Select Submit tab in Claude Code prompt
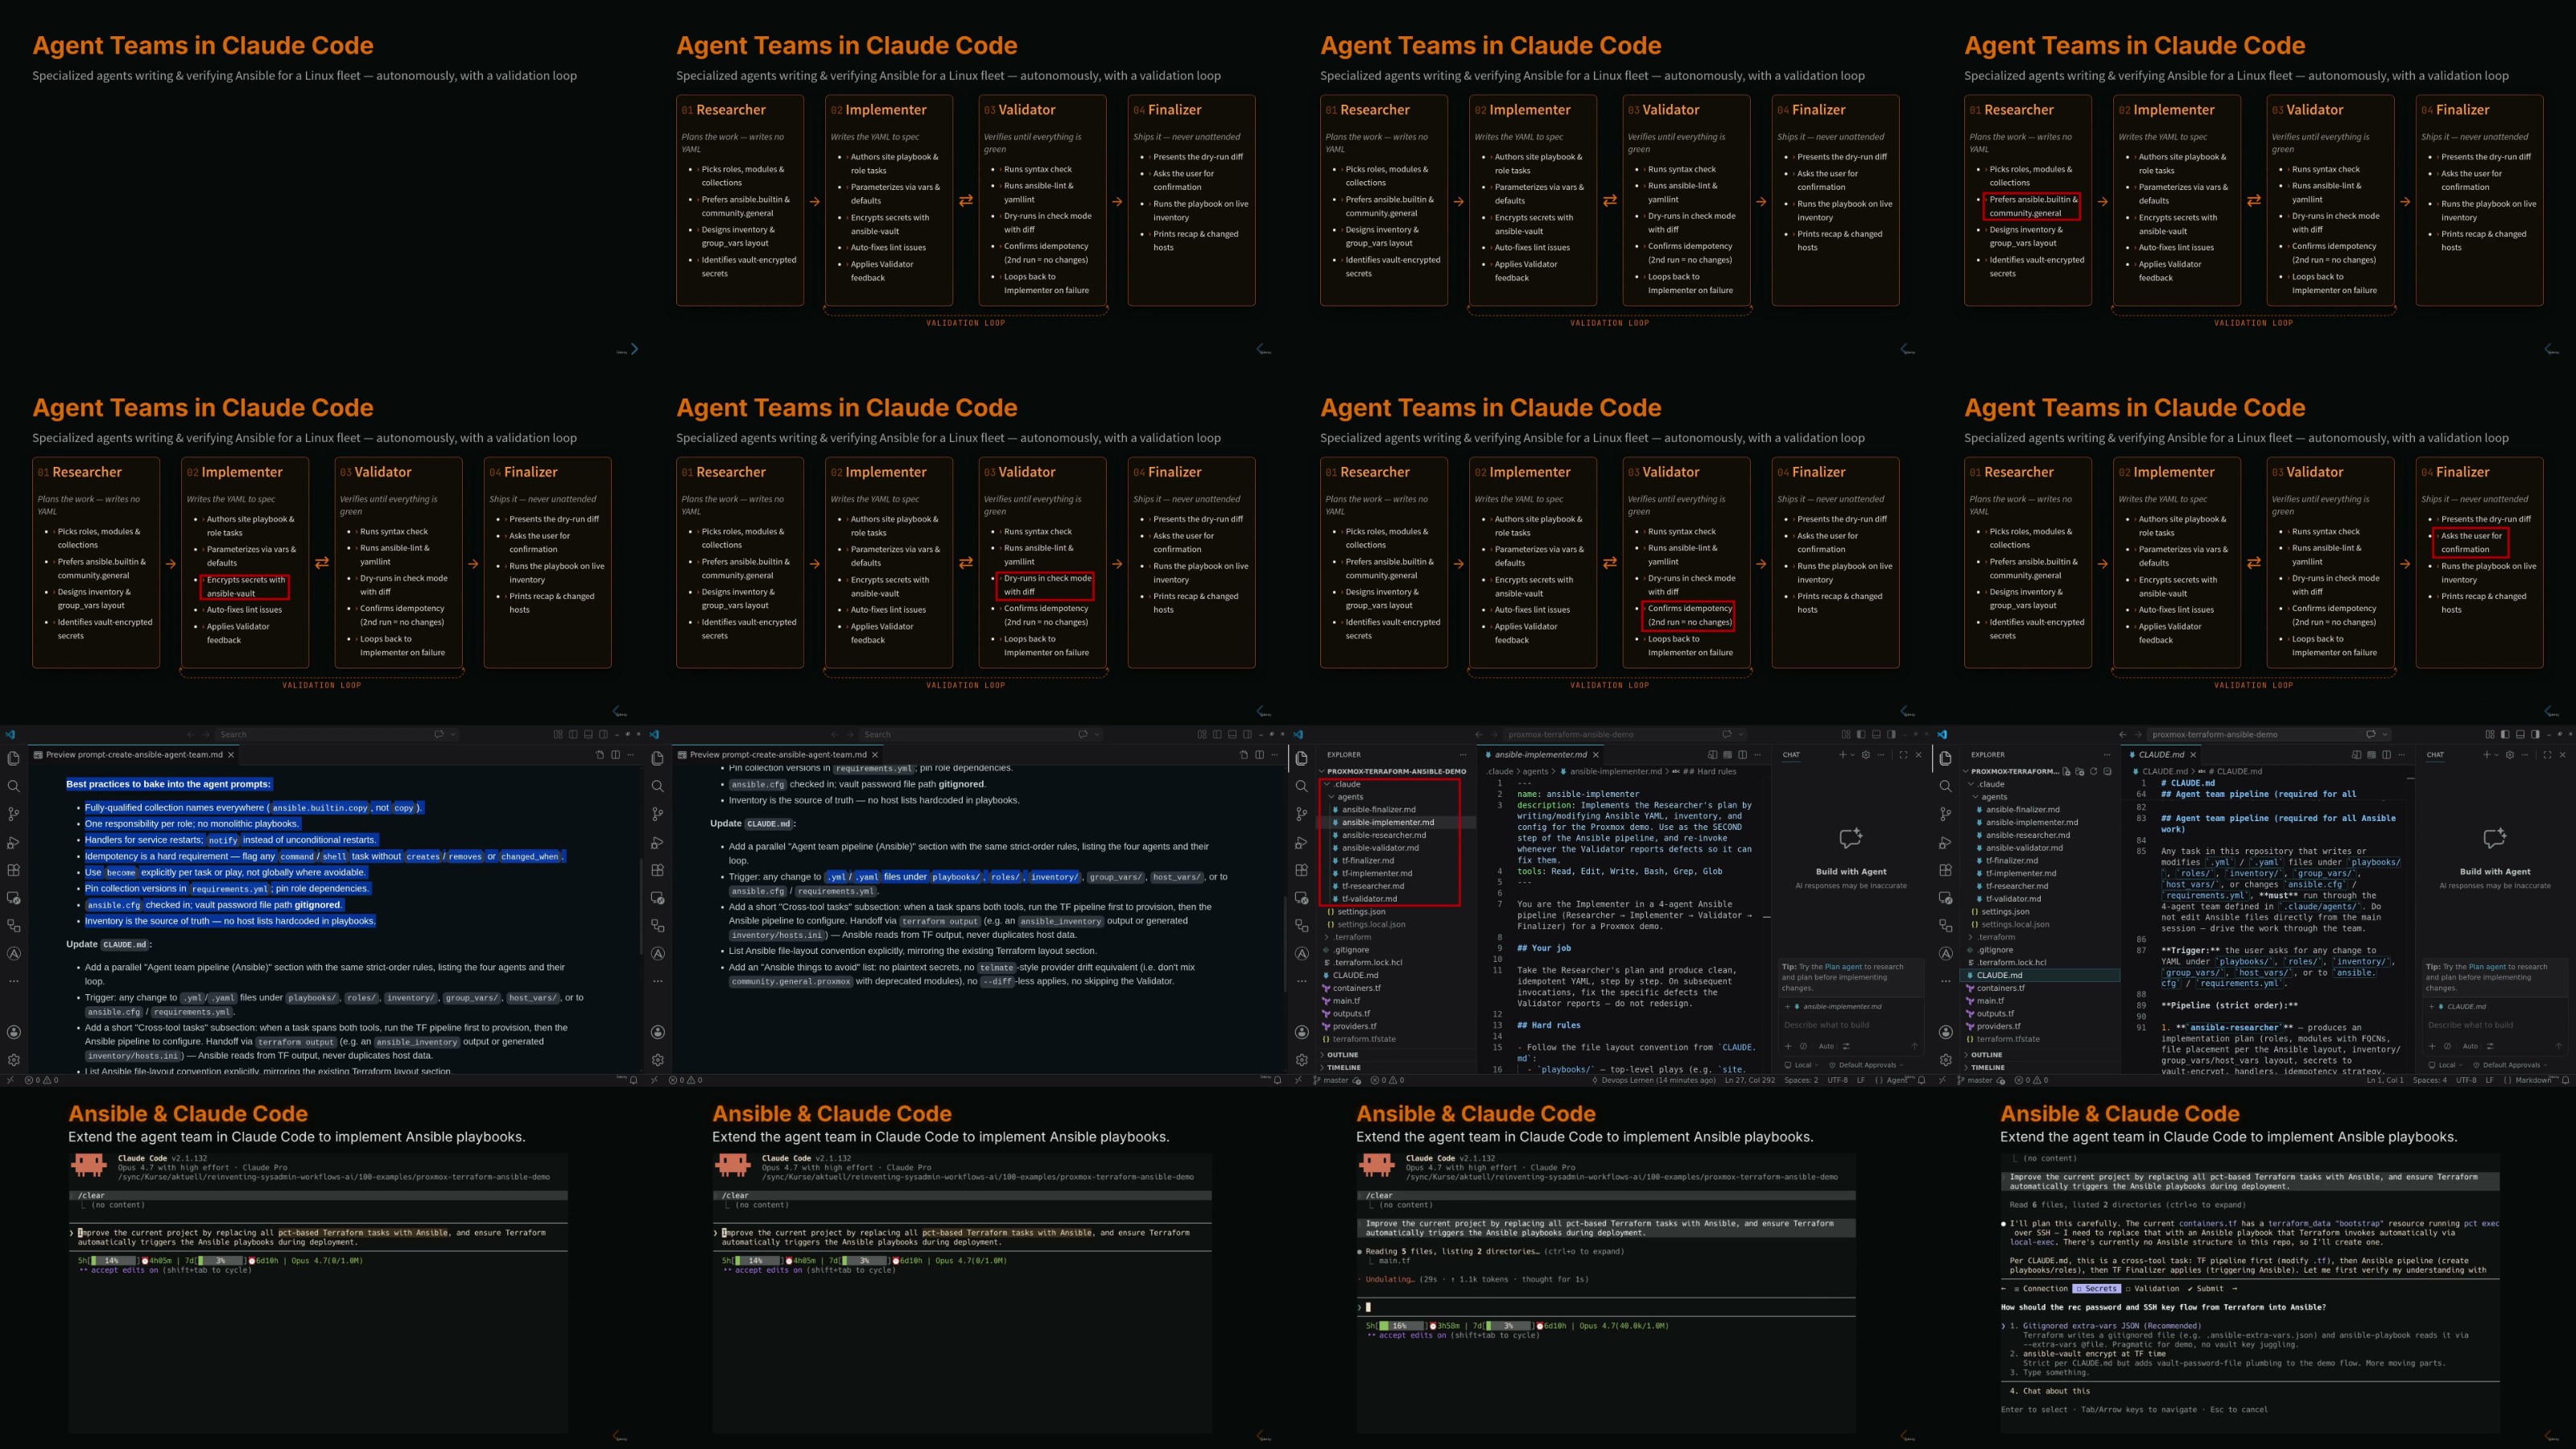The width and height of the screenshot is (2576, 1449). pyautogui.click(x=2206, y=1289)
